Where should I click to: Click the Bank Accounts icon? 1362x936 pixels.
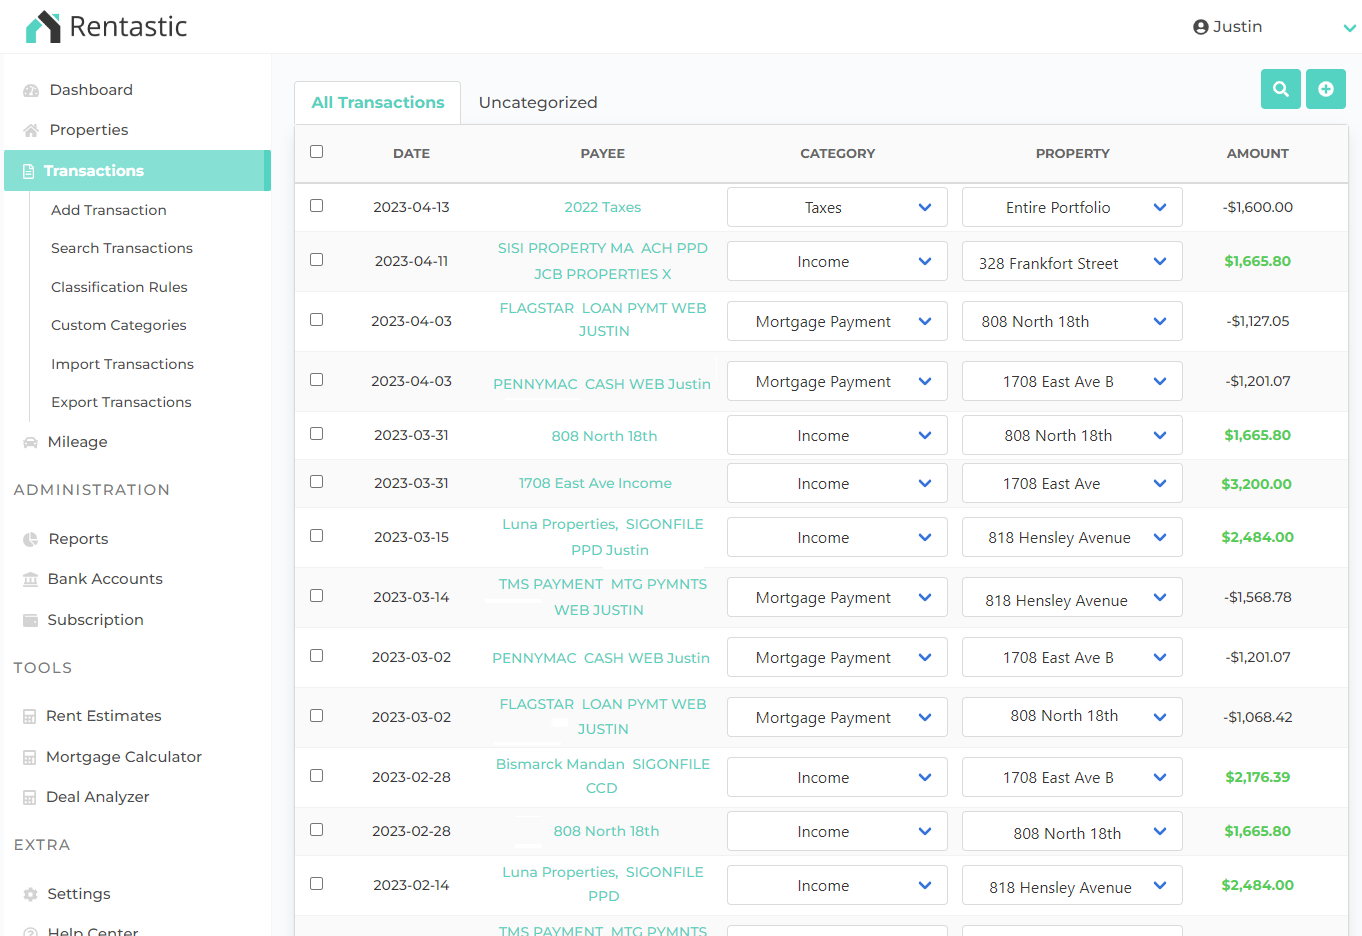[28, 578]
